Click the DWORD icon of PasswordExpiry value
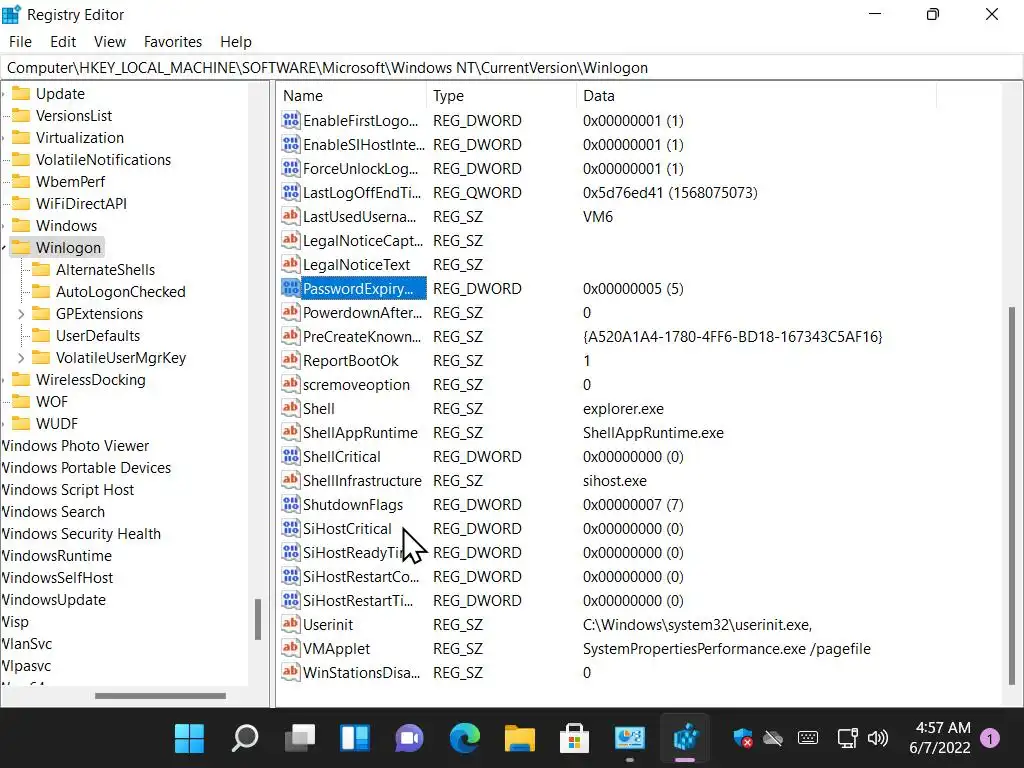The image size is (1024, 768). [x=291, y=289]
